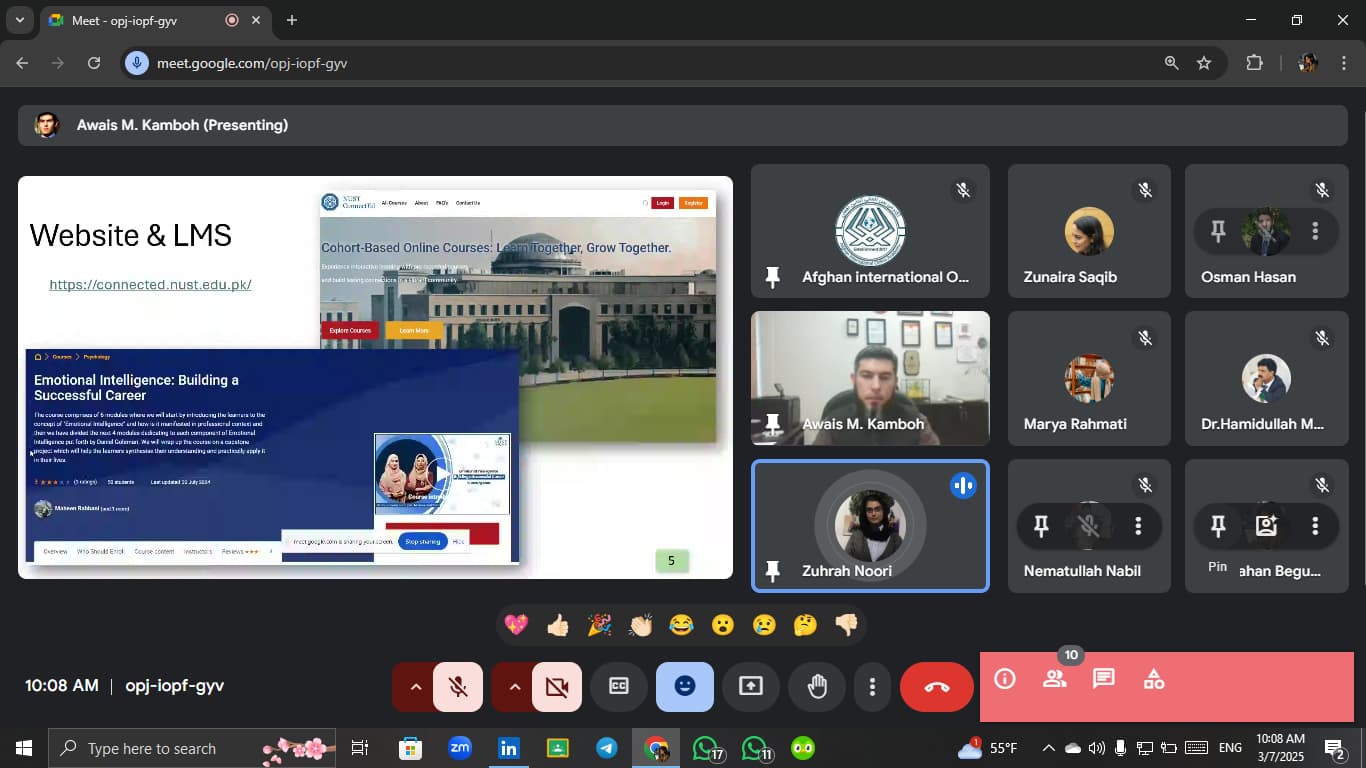Screen dimensions: 1366x768
Task: Send the clapping hands reaction
Action: tap(640, 626)
